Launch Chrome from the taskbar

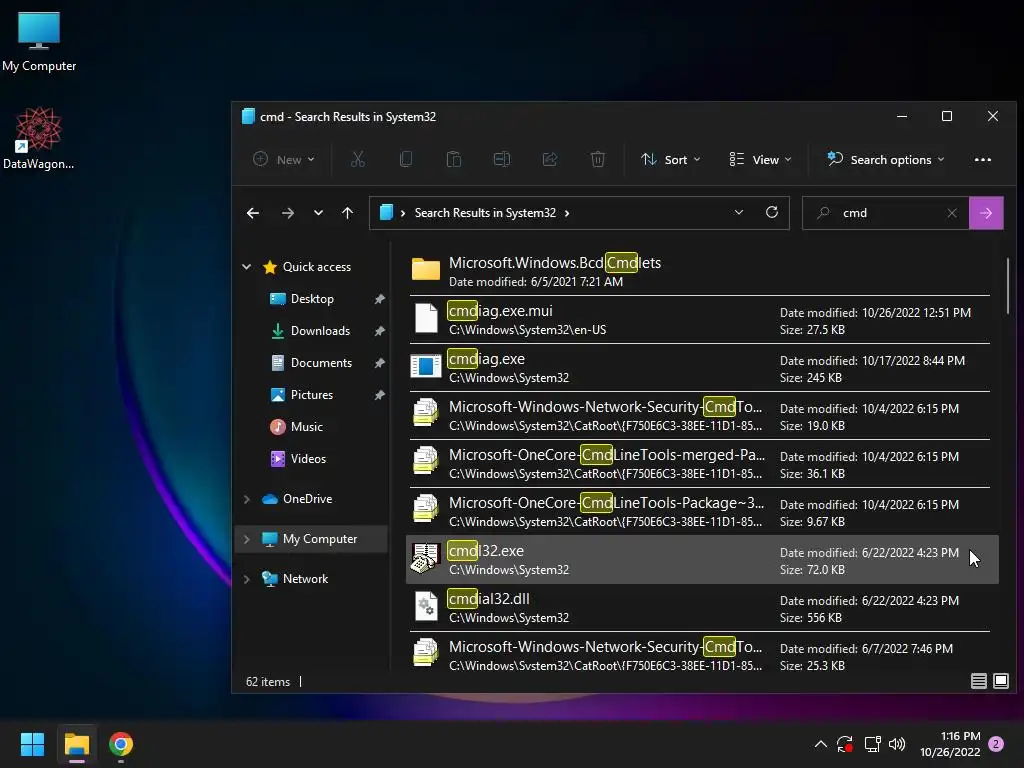[121, 744]
